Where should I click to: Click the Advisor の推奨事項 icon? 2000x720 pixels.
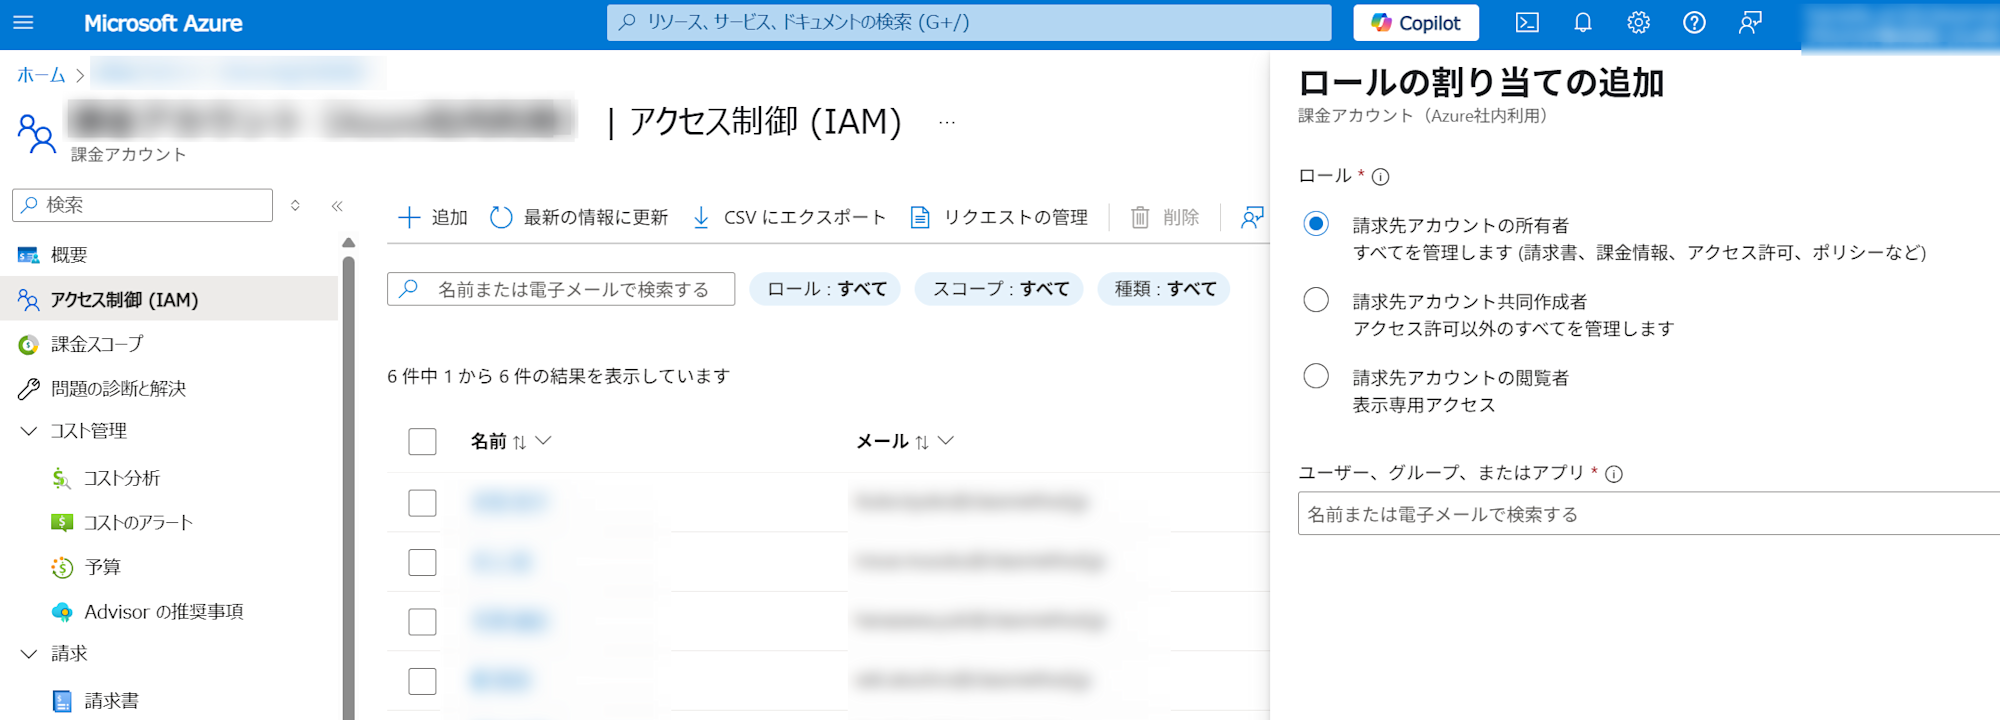tap(62, 611)
